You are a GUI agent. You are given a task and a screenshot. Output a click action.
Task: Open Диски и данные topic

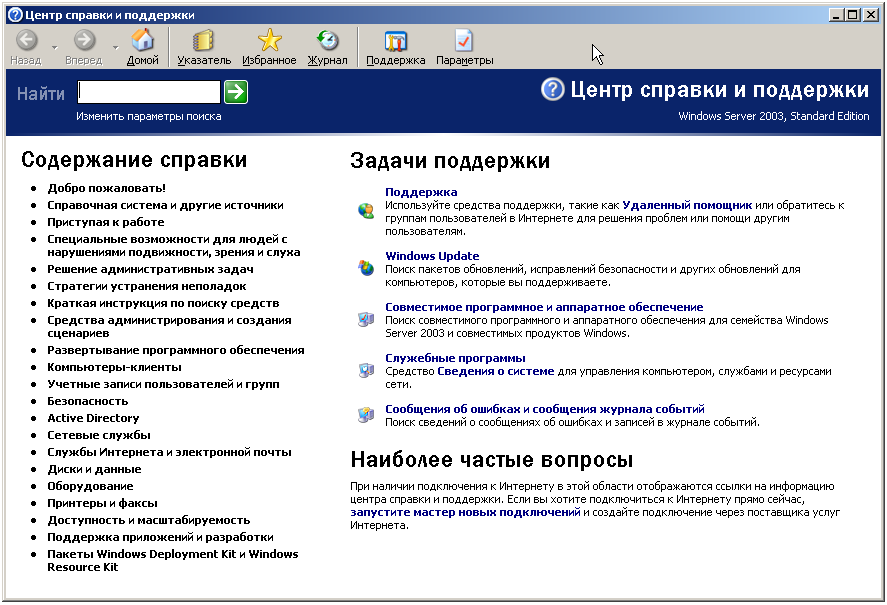[94, 469]
